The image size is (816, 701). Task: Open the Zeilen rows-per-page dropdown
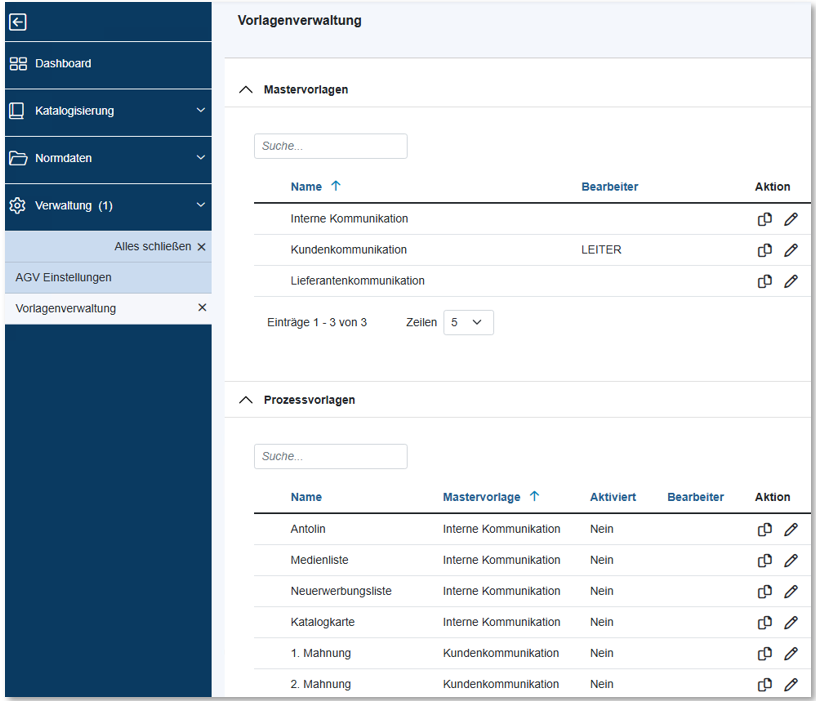pyautogui.click(x=468, y=322)
